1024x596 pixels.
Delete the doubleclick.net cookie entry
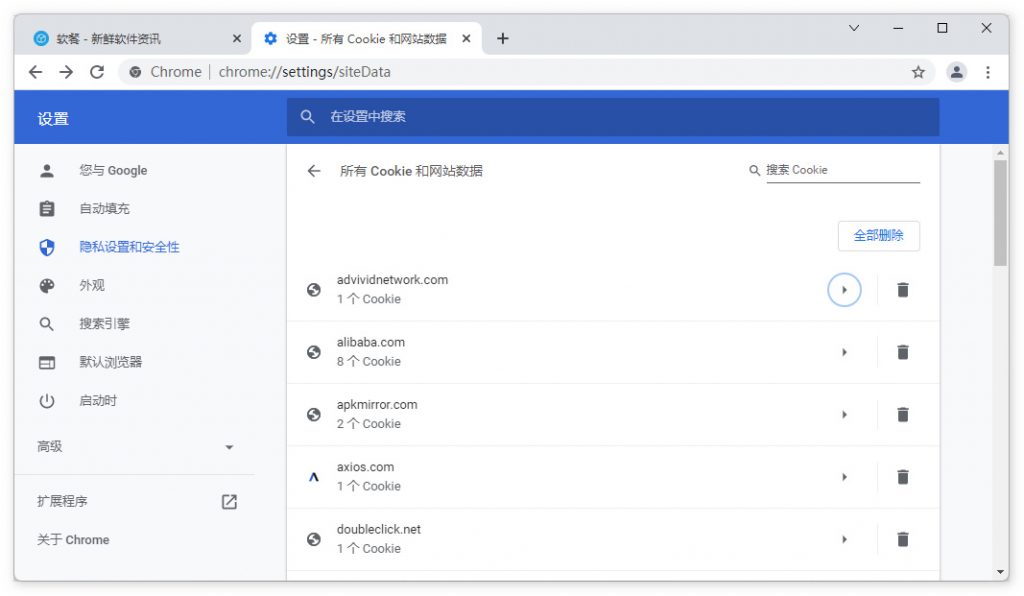point(902,539)
